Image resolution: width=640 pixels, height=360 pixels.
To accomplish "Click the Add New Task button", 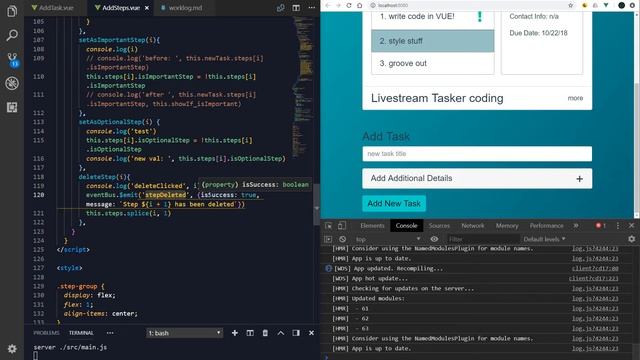I will coord(394,203).
